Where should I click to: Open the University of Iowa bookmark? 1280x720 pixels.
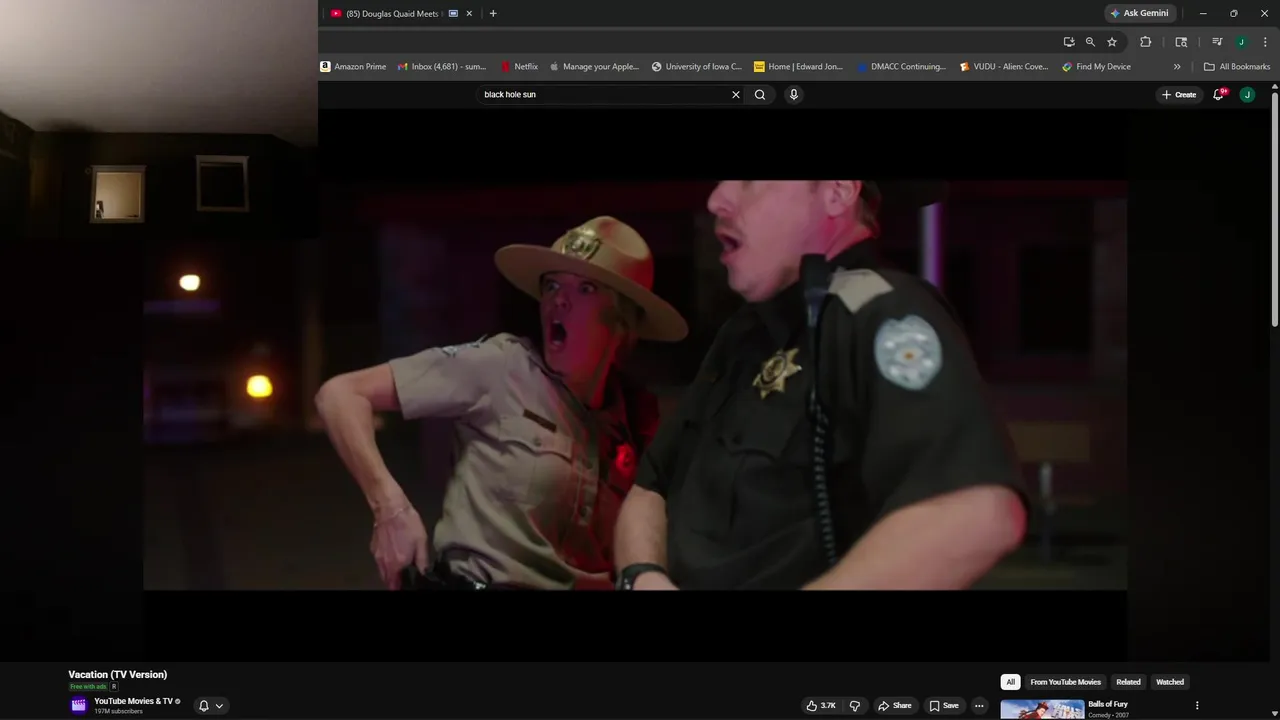tap(697, 67)
